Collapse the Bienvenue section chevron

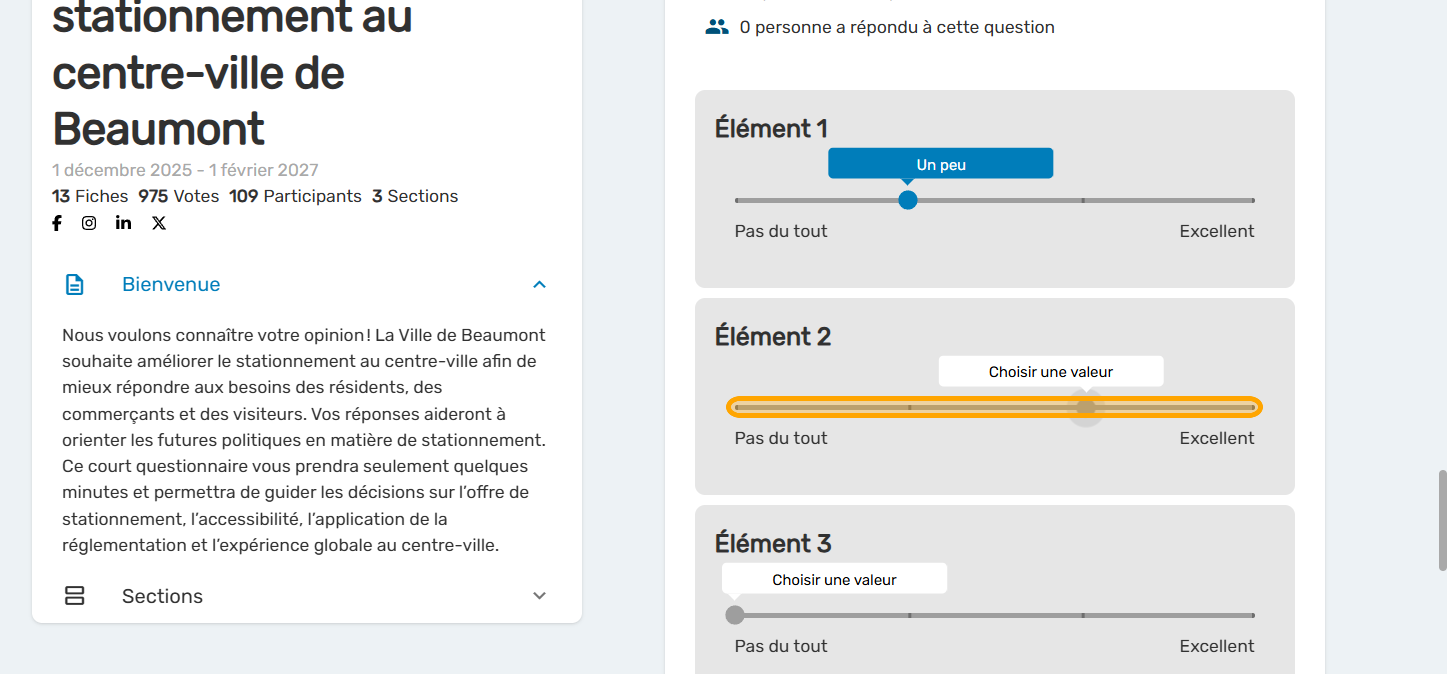(x=539, y=285)
